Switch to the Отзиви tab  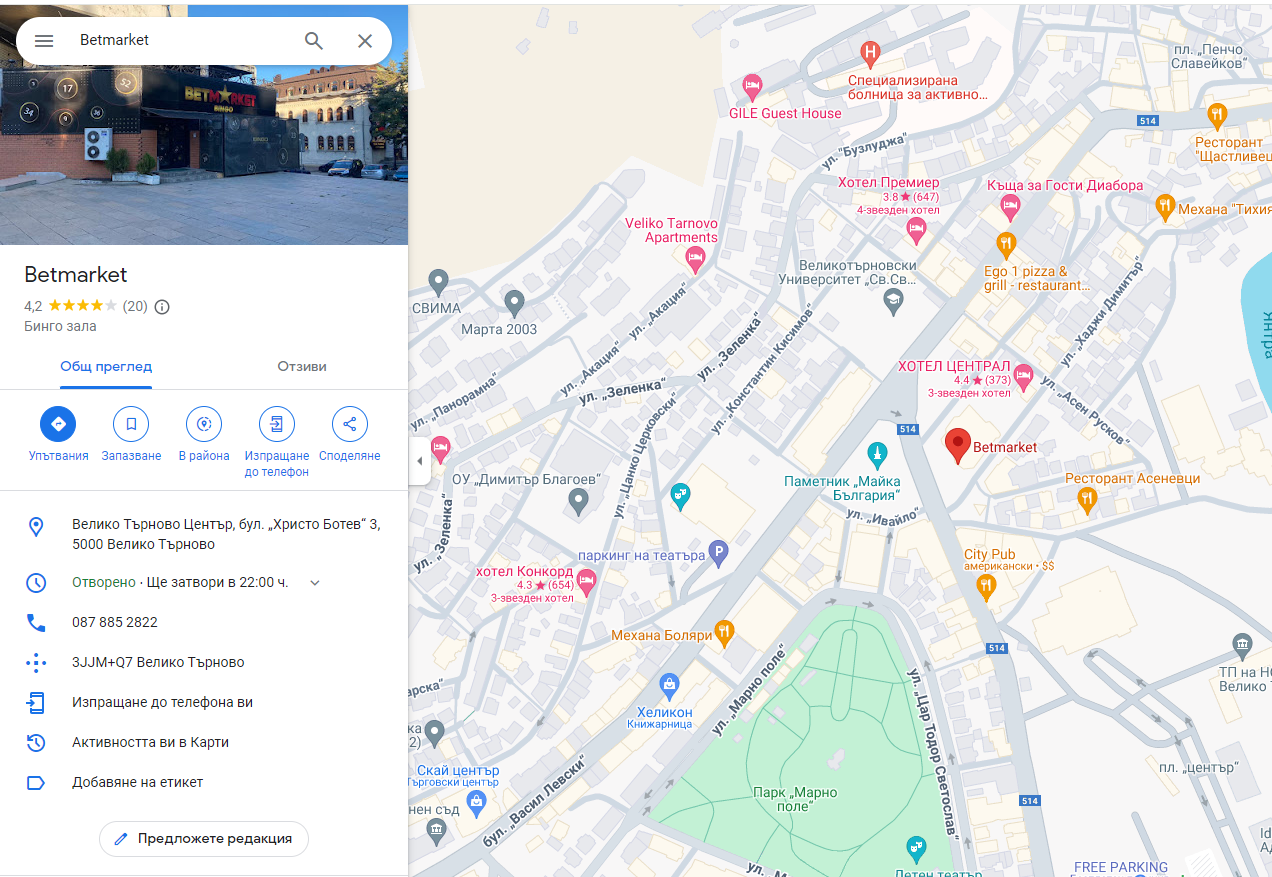pos(302,367)
